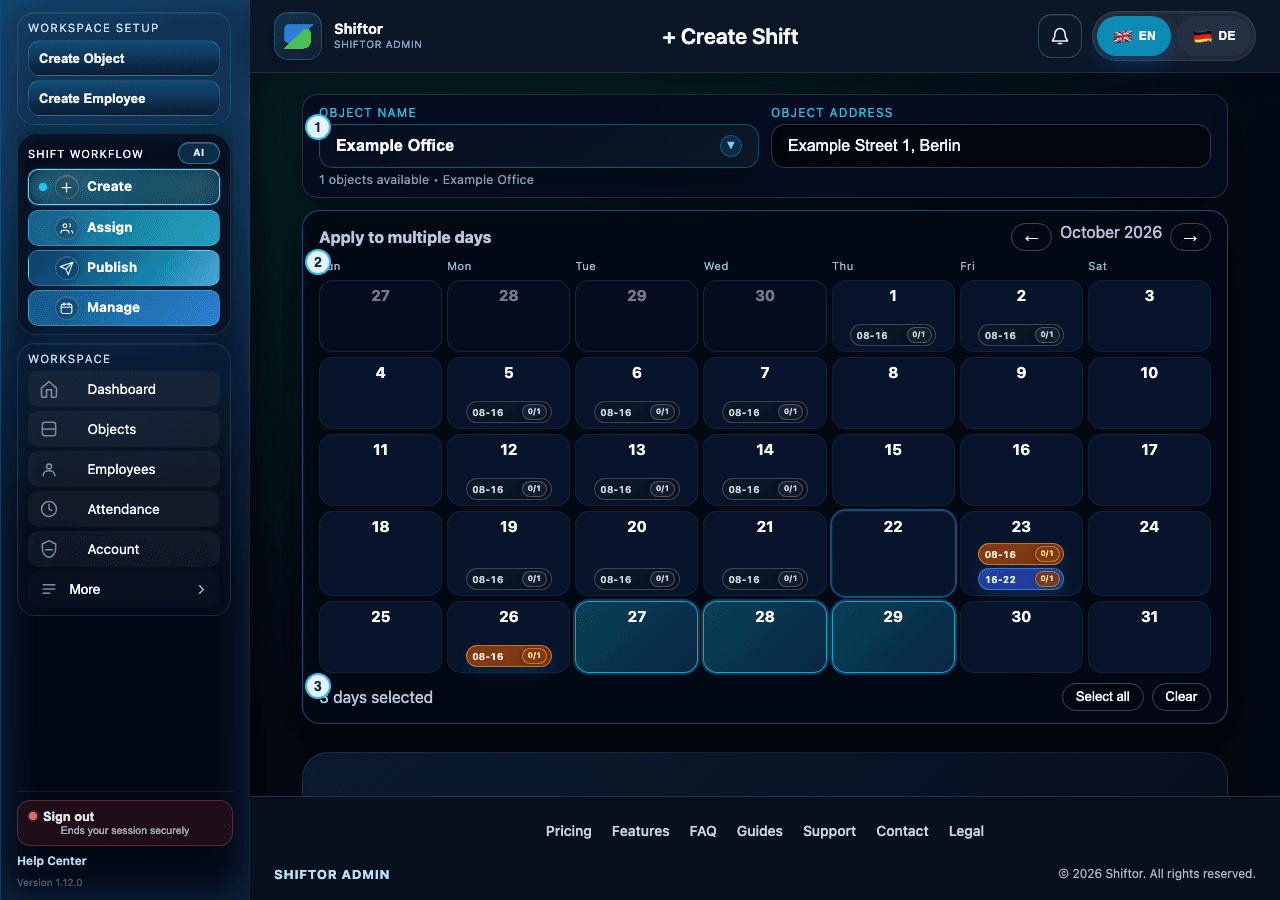
Task: Click the paper plane Publish icon
Action: pos(67,268)
